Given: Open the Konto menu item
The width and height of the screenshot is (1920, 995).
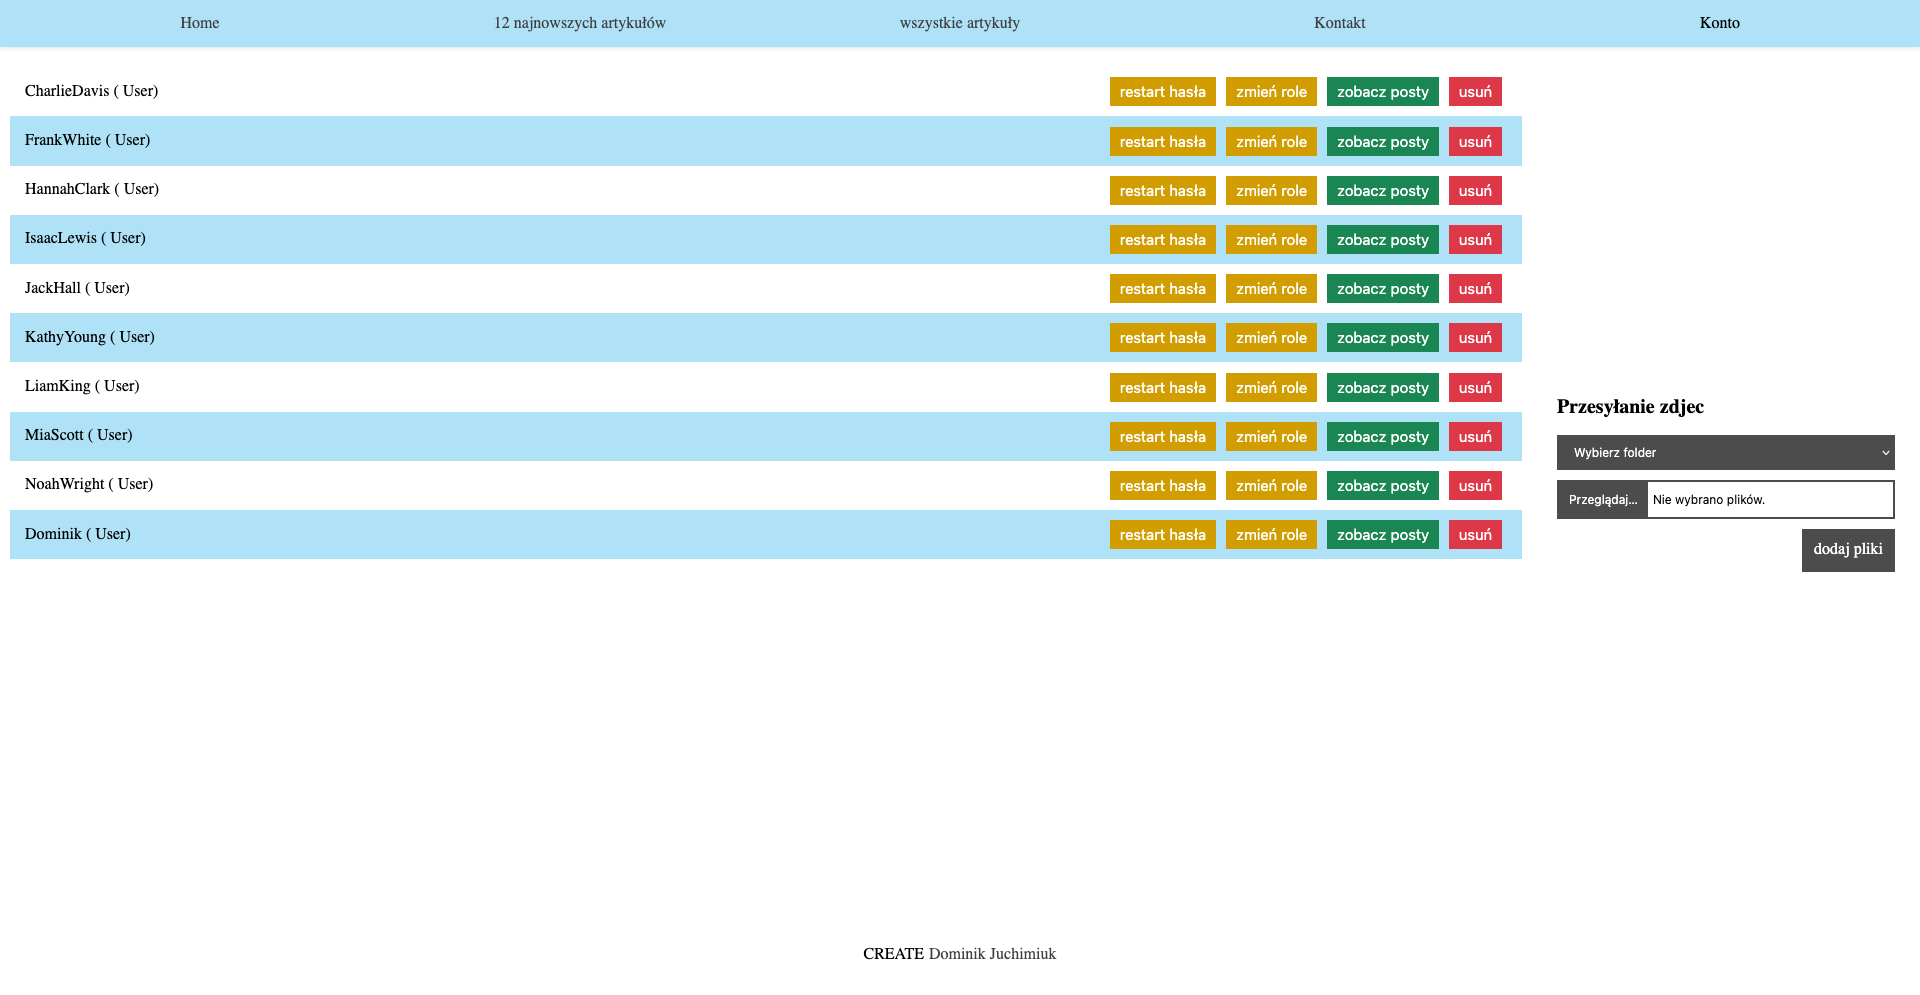Looking at the screenshot, I should click(1719, 23).
